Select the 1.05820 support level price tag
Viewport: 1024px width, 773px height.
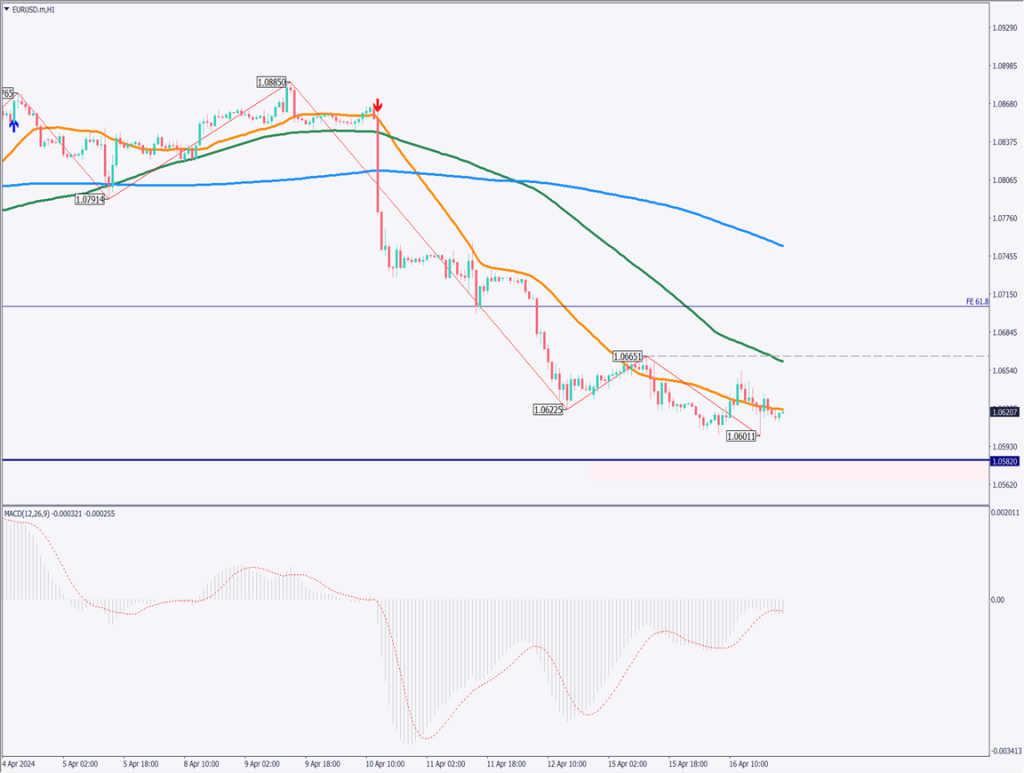click(x=1004, y=461)
